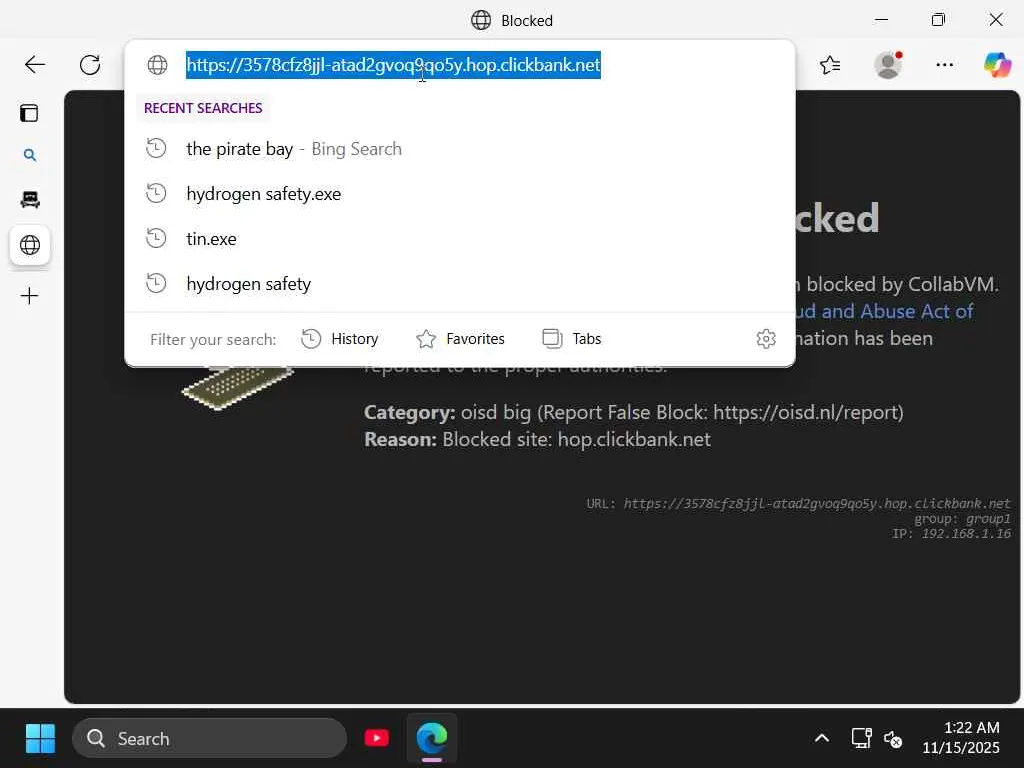Open the tab actions icon in sidebar
Screen dimensions: 1024x768
pos(29,113)
